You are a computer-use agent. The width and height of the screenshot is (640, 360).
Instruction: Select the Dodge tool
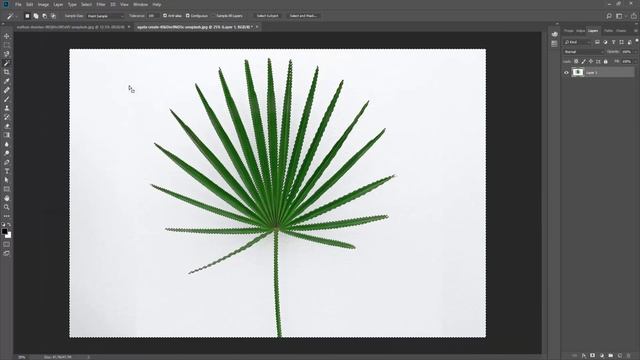tap(7, 153)
